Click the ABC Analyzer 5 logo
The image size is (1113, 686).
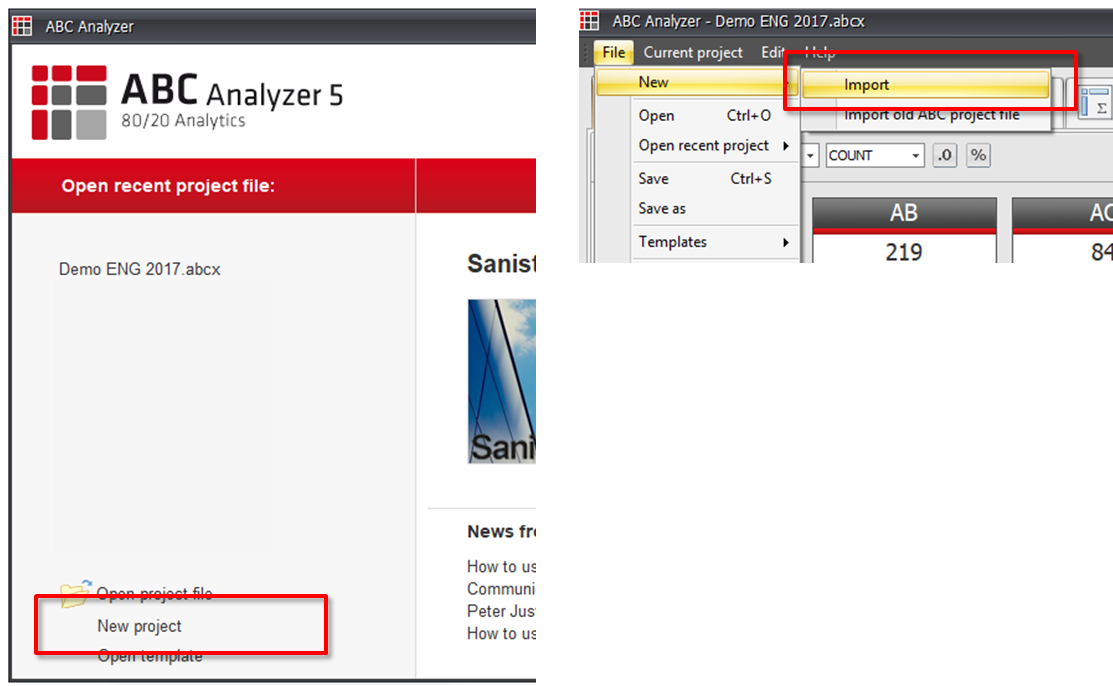(187, 103)
